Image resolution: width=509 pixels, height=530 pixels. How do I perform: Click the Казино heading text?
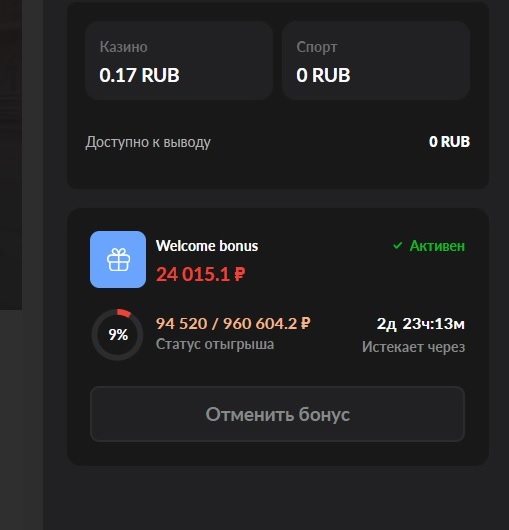123,47
